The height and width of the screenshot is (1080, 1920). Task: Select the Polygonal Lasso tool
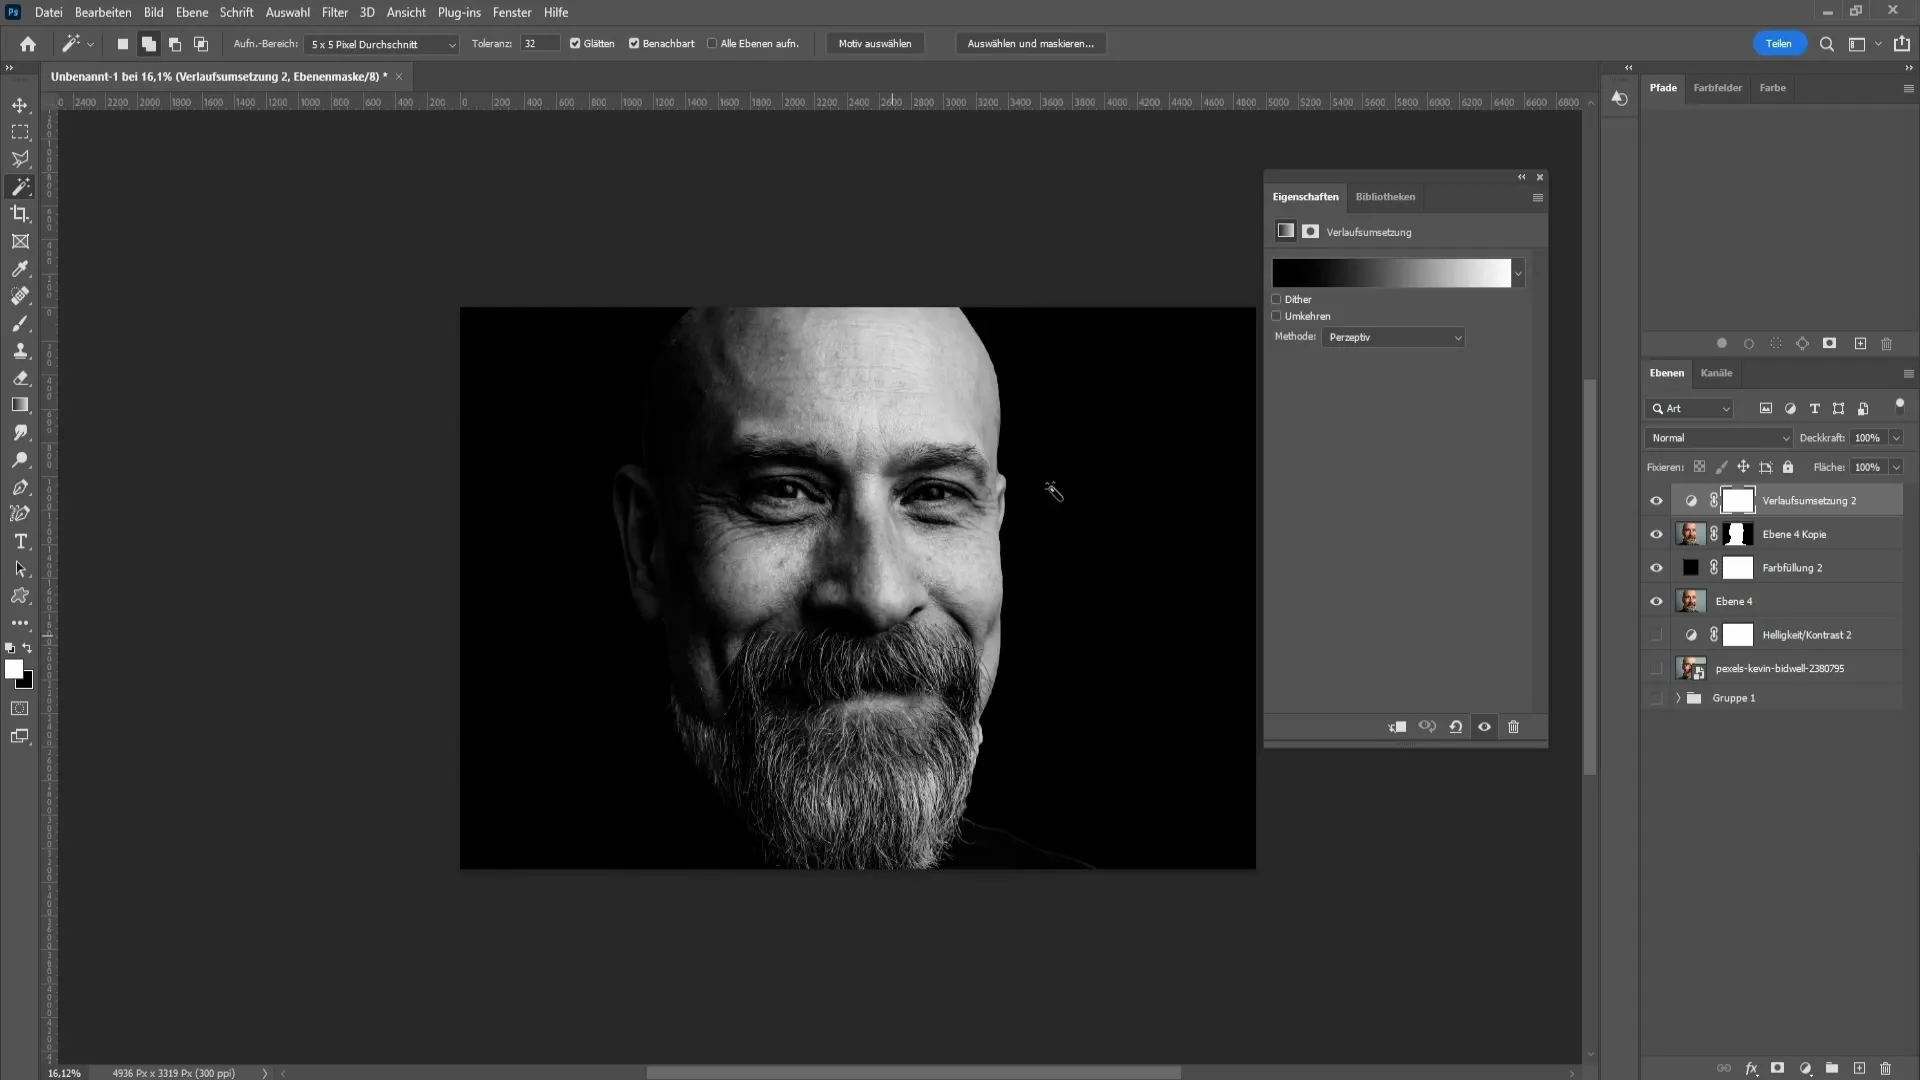click(x=20, y=159)
